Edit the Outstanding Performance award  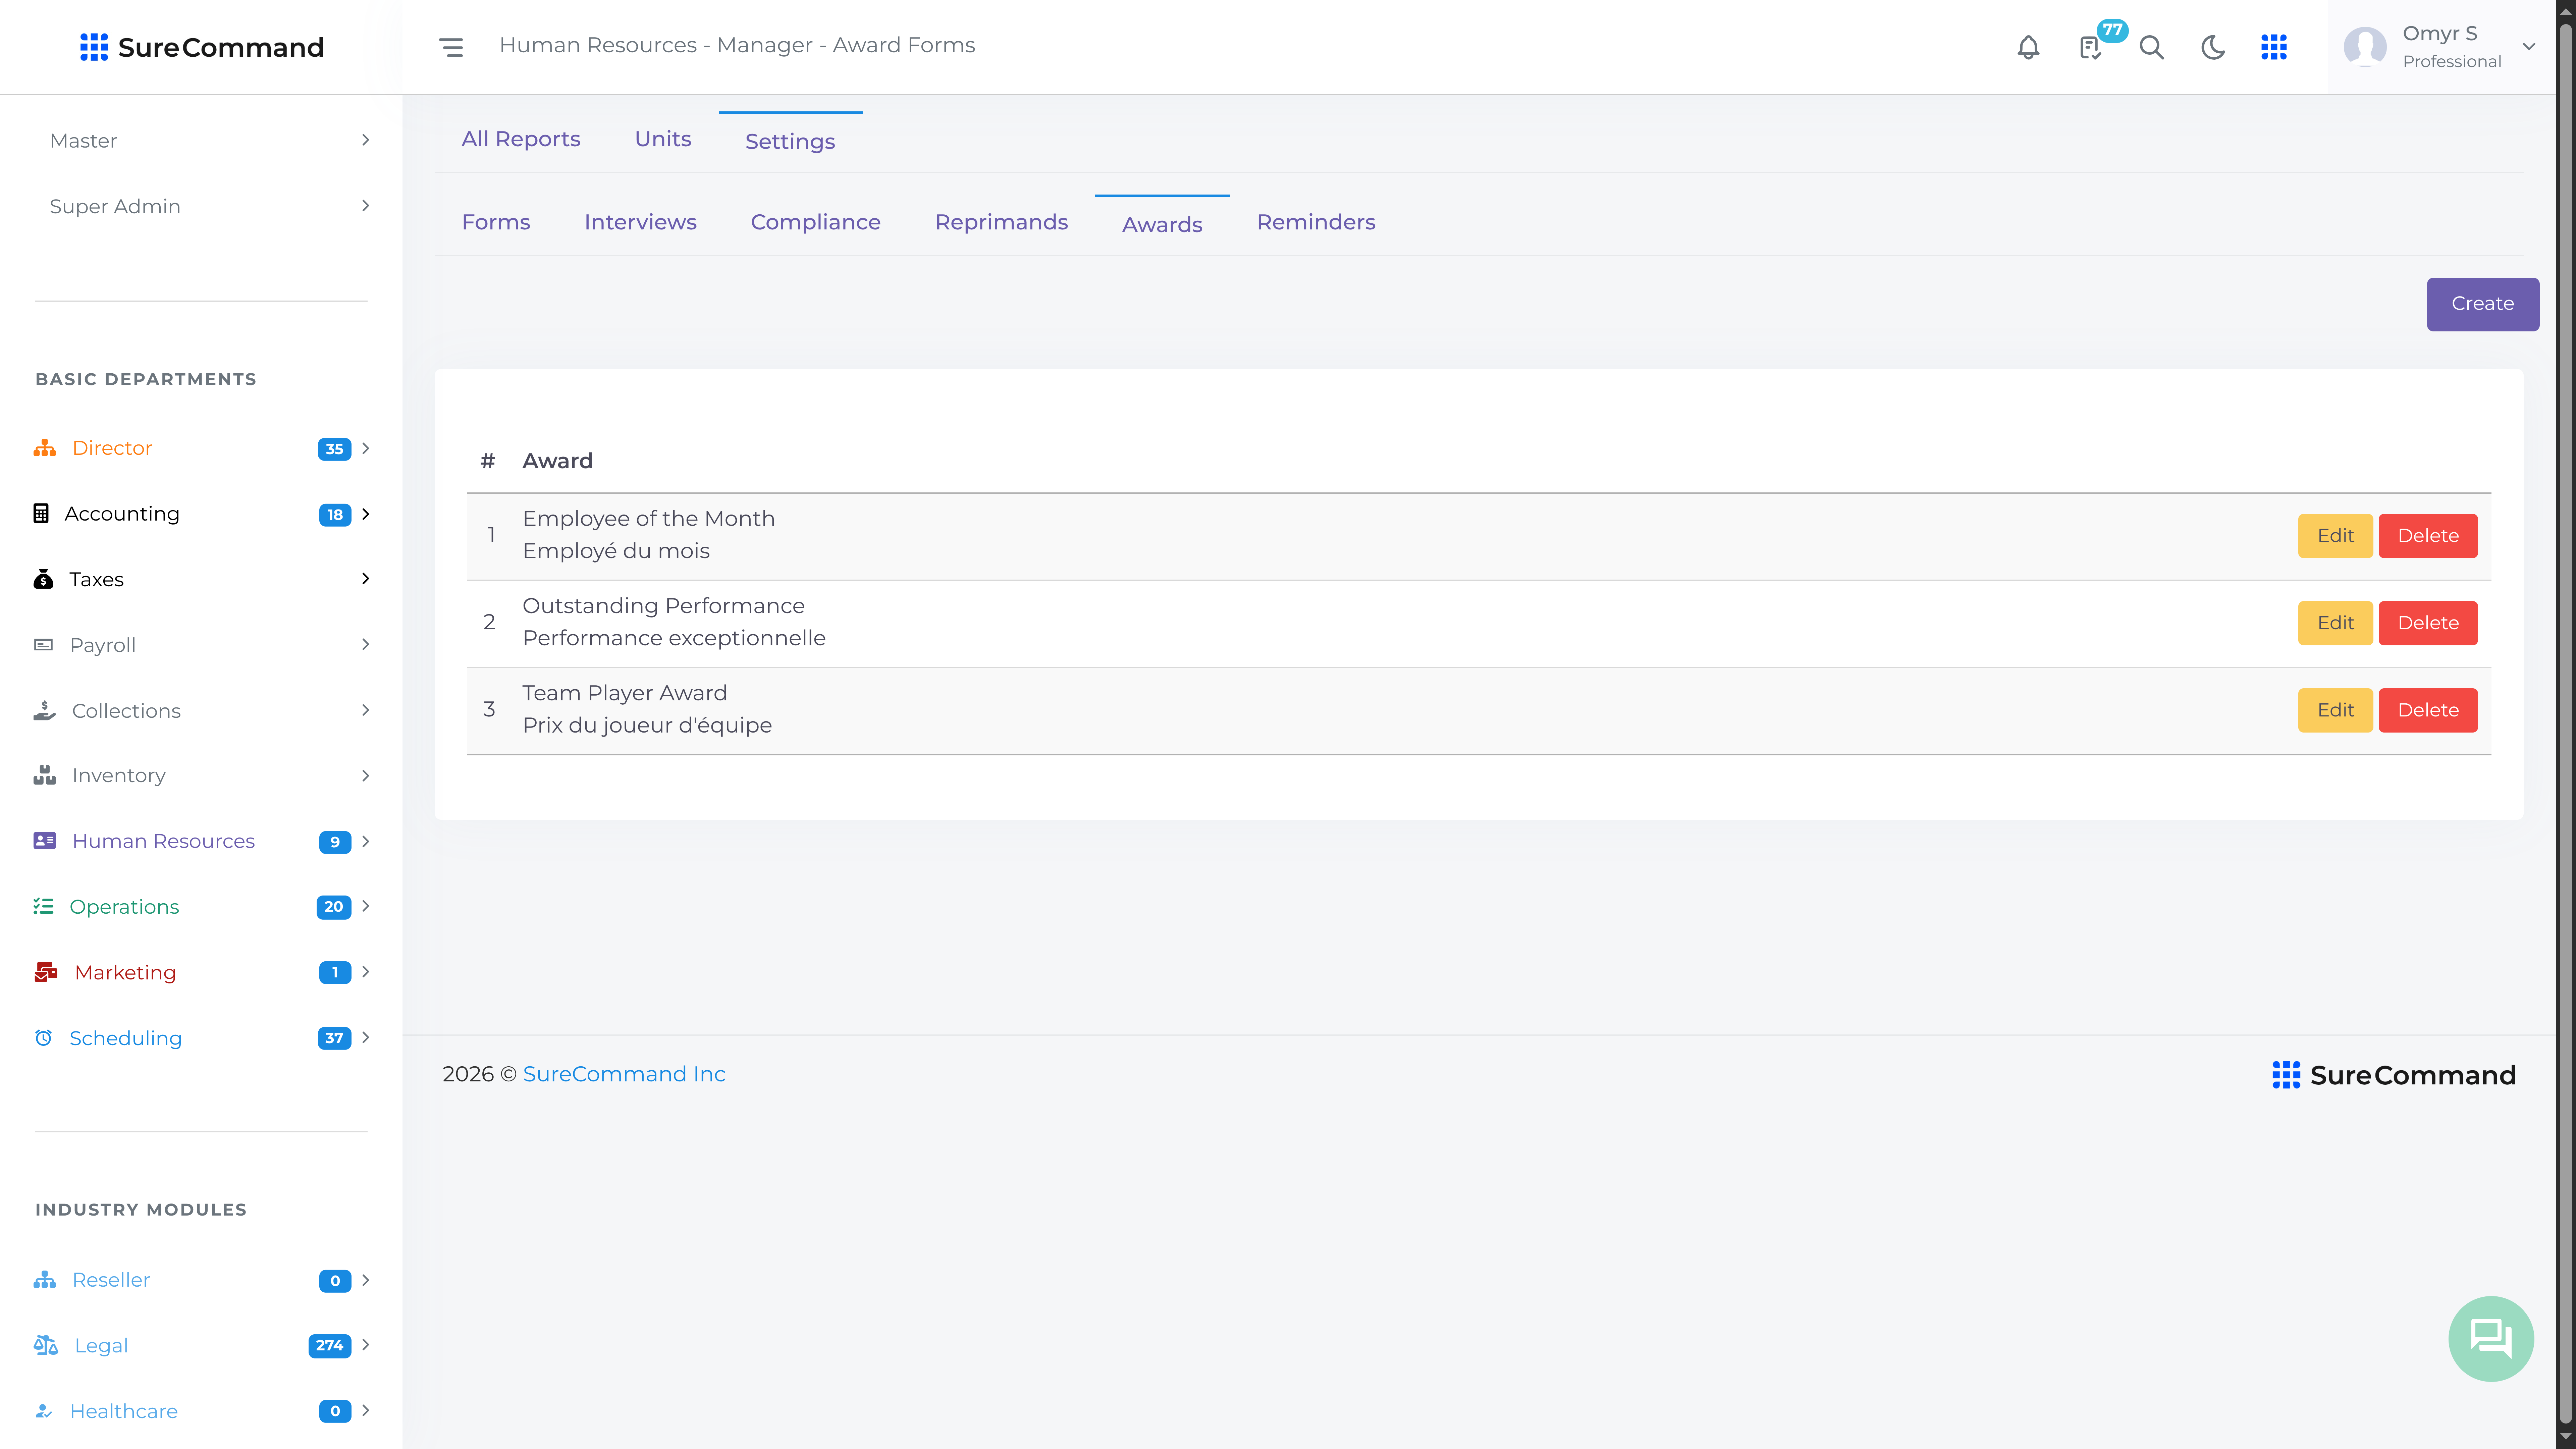click(x=2335, y=623)
